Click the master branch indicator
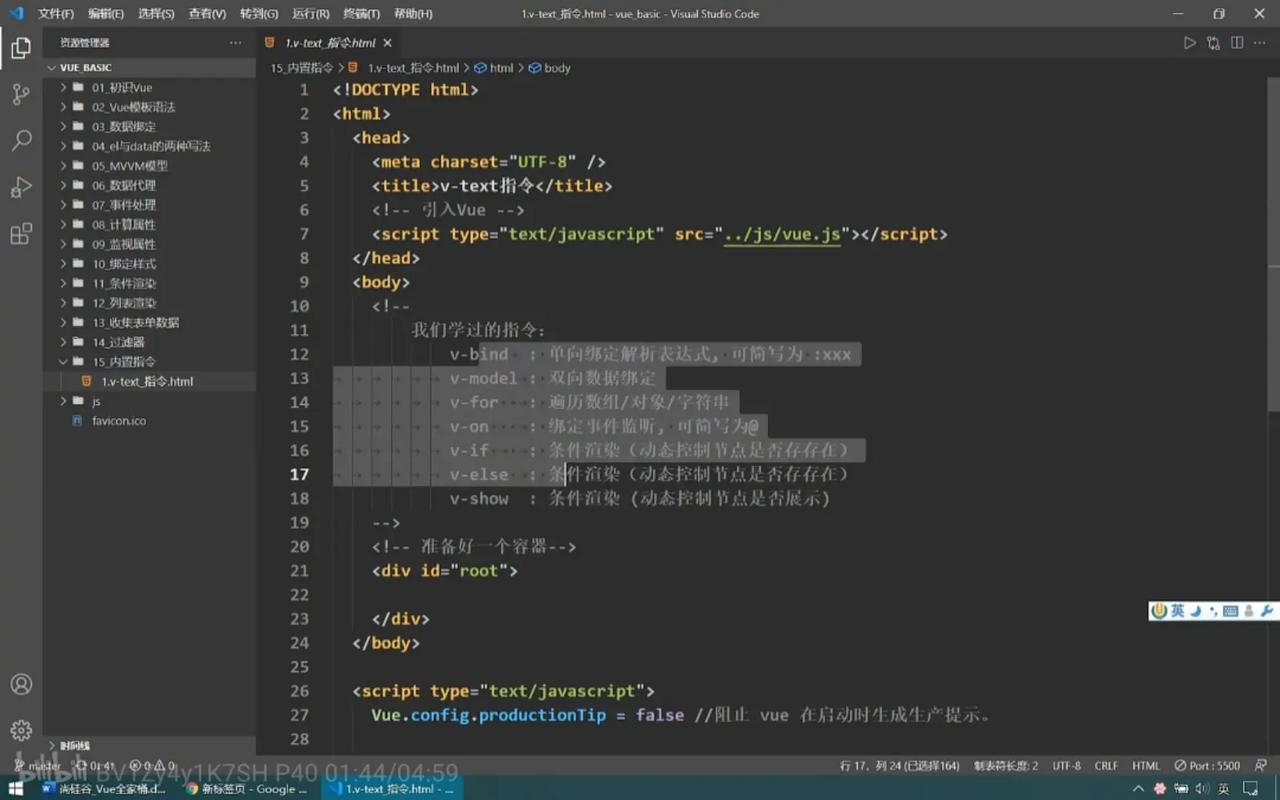1280x800 pixels. pyautogui.click(x=35, y=766)
